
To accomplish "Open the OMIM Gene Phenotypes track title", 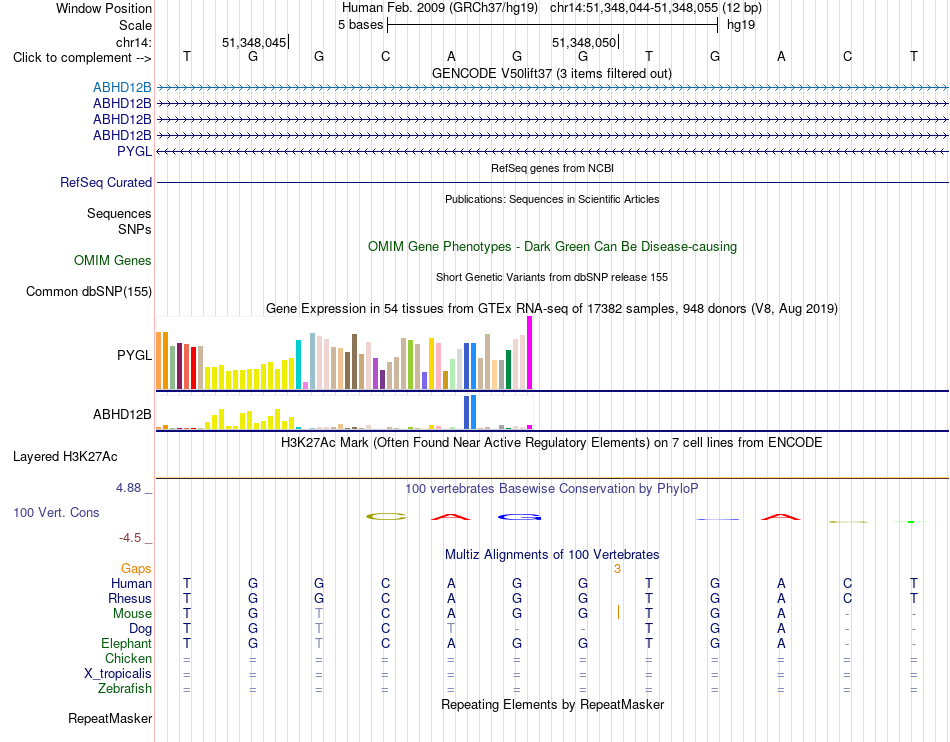I will [x=552, y=247].
